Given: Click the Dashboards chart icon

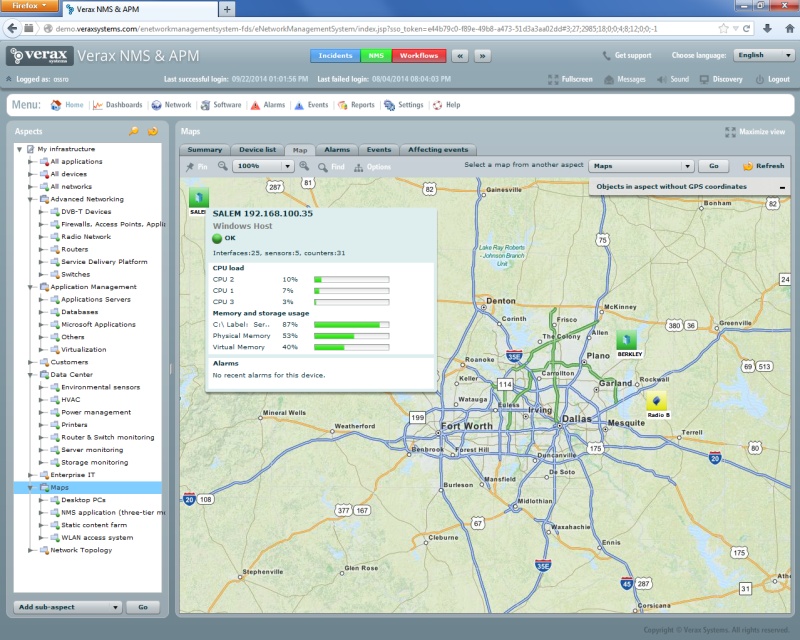Looking at the screenshot, I should [x=97, y=105].
